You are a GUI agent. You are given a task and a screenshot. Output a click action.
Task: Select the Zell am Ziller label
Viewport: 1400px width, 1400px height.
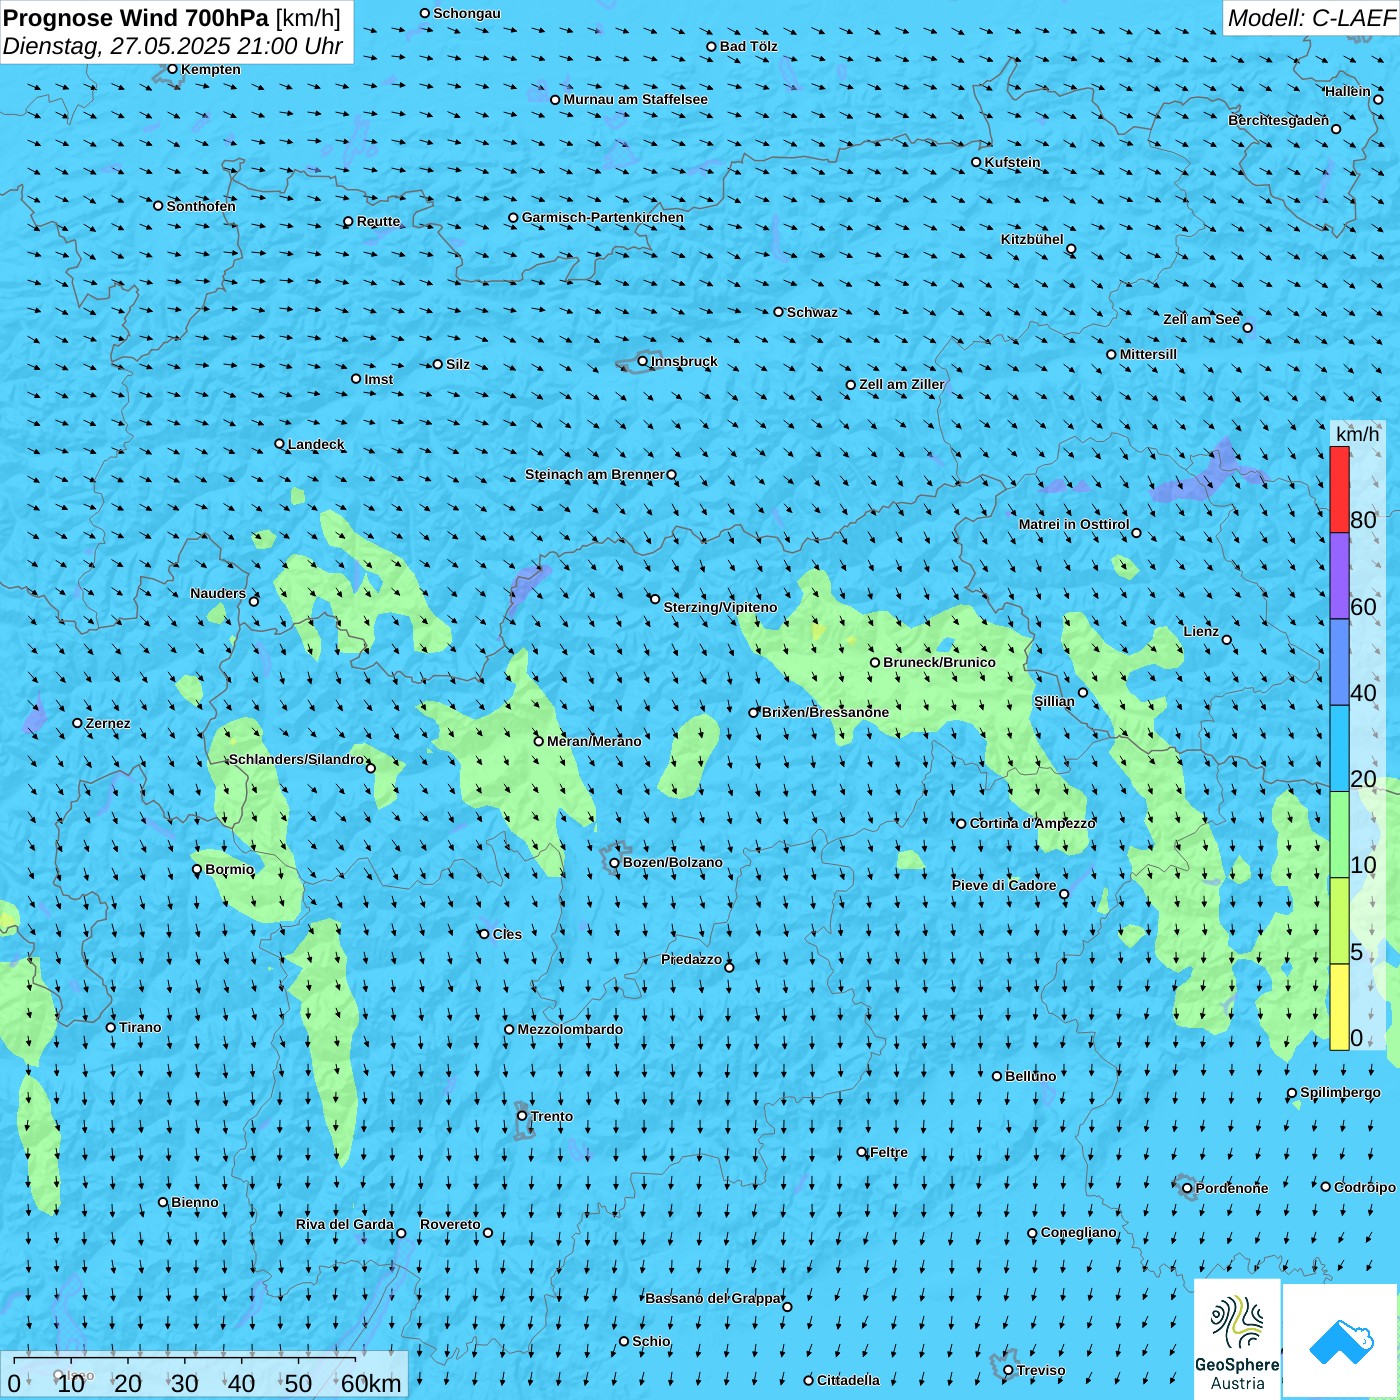point(902,384)
